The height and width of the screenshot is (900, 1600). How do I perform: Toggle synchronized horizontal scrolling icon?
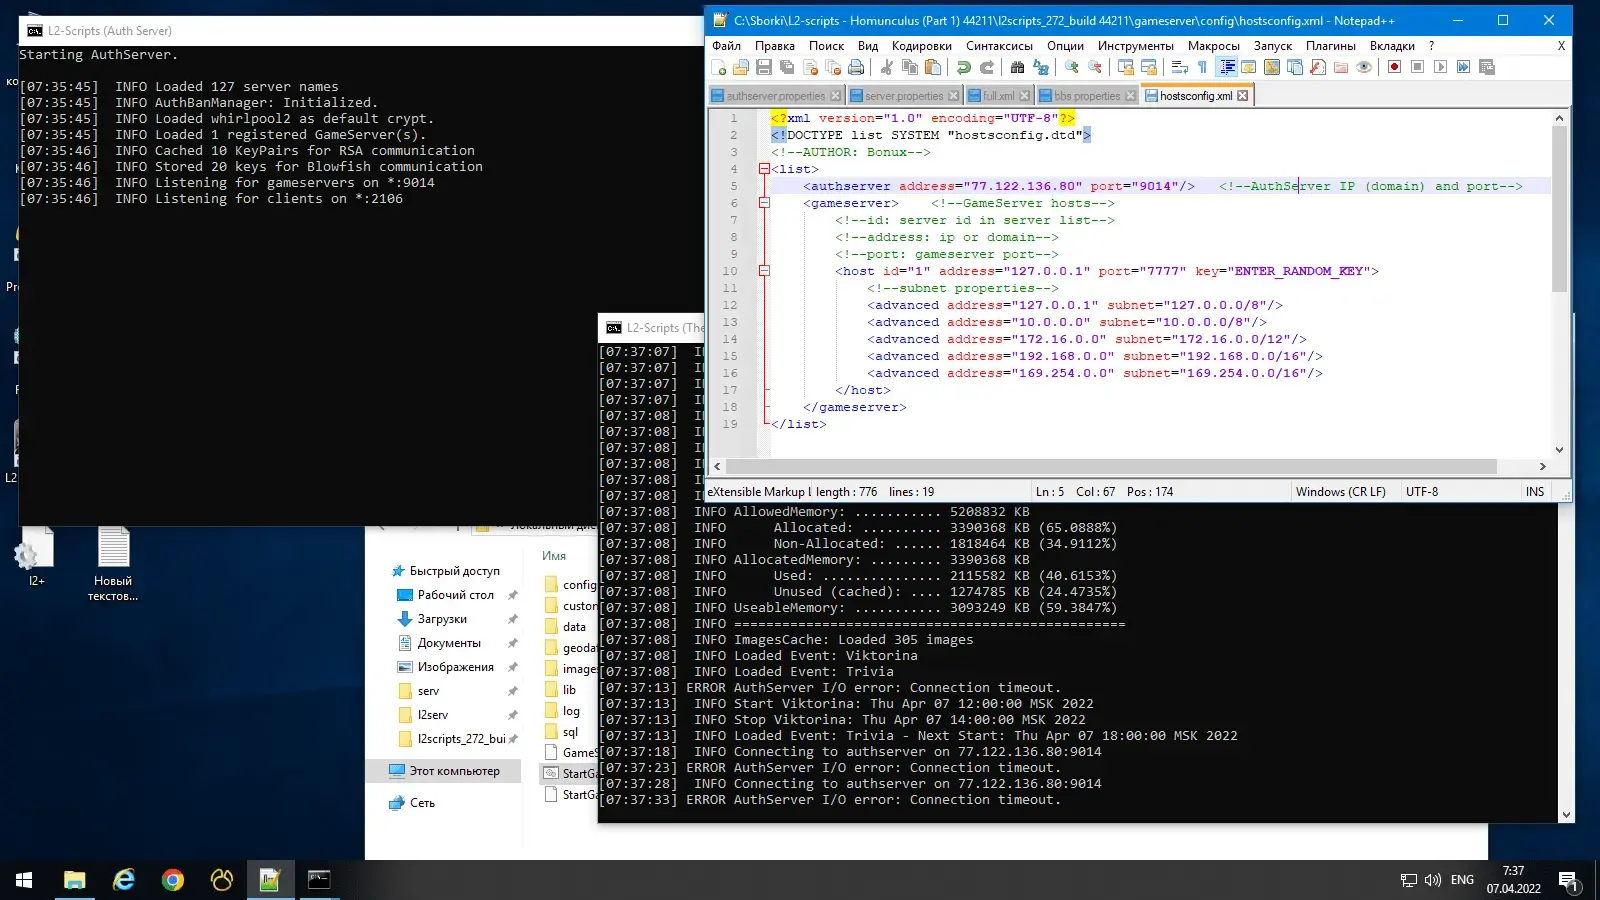pyautogui.click(x=1149, y=67)
